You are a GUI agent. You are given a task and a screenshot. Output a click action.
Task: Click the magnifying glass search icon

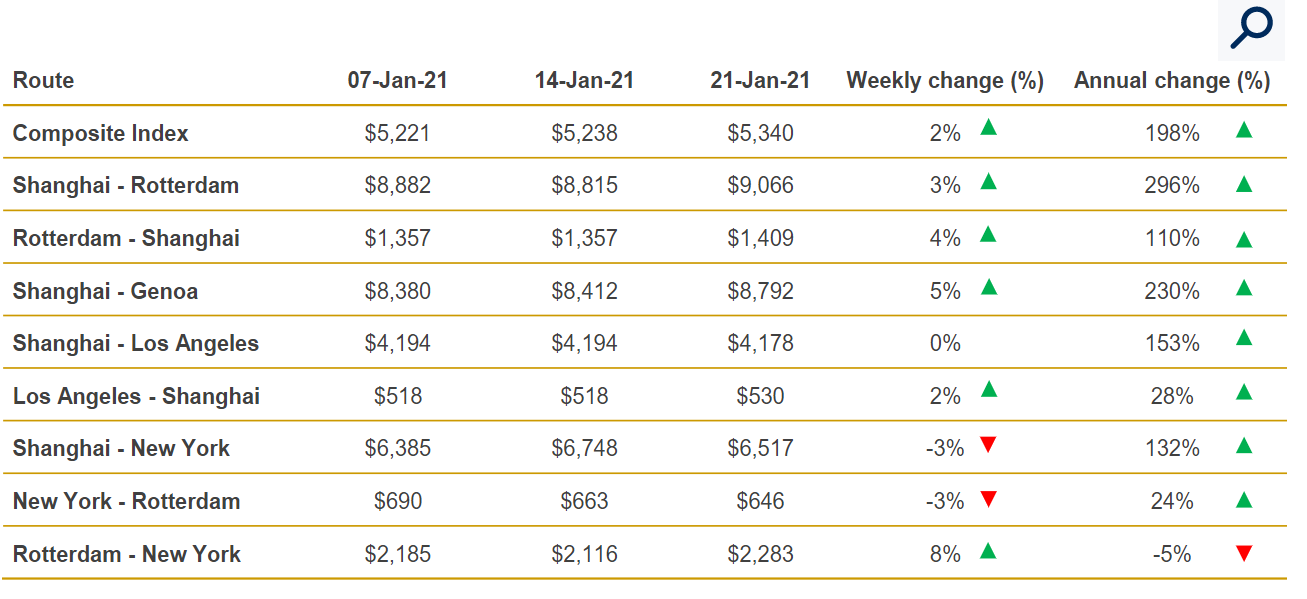click(1250, 28)
